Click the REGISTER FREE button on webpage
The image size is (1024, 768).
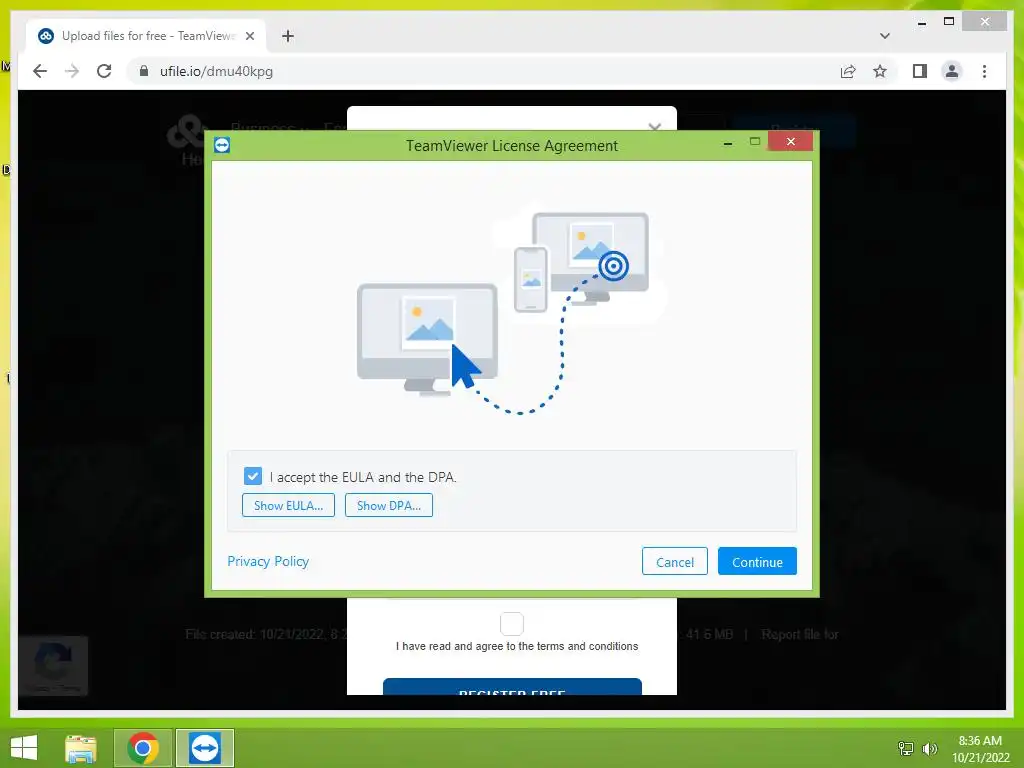[512, 687]
